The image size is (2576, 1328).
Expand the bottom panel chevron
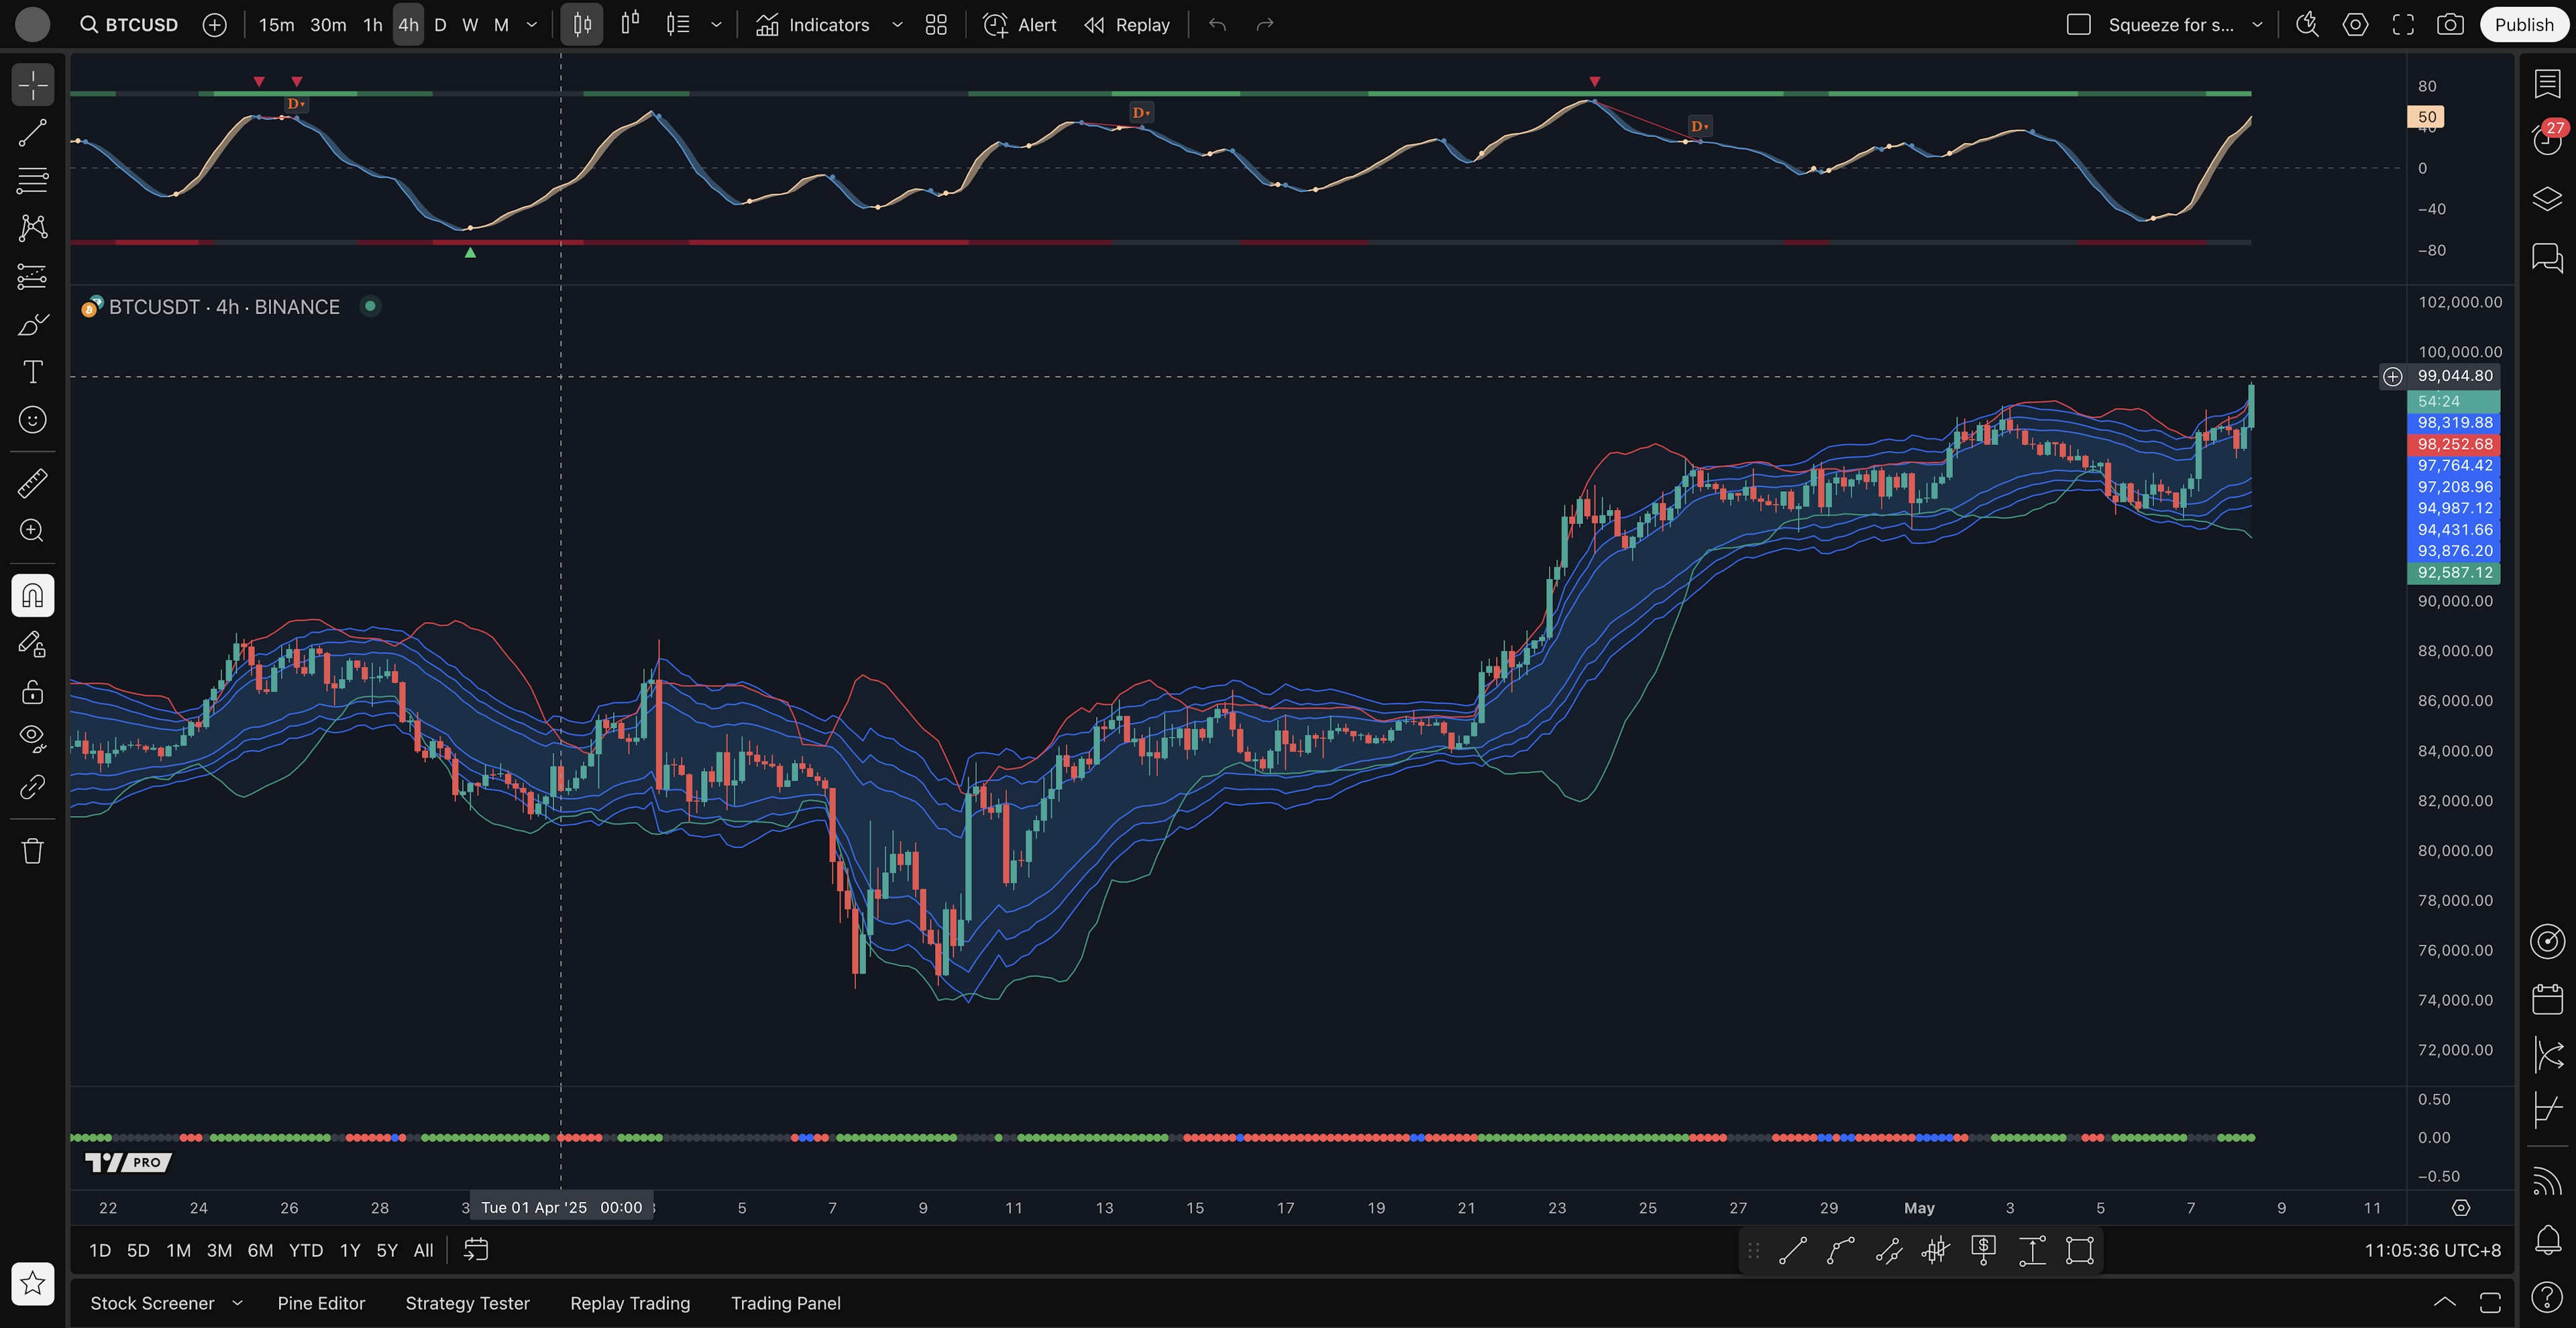pyautogui.click(x=2444, y=1302)
